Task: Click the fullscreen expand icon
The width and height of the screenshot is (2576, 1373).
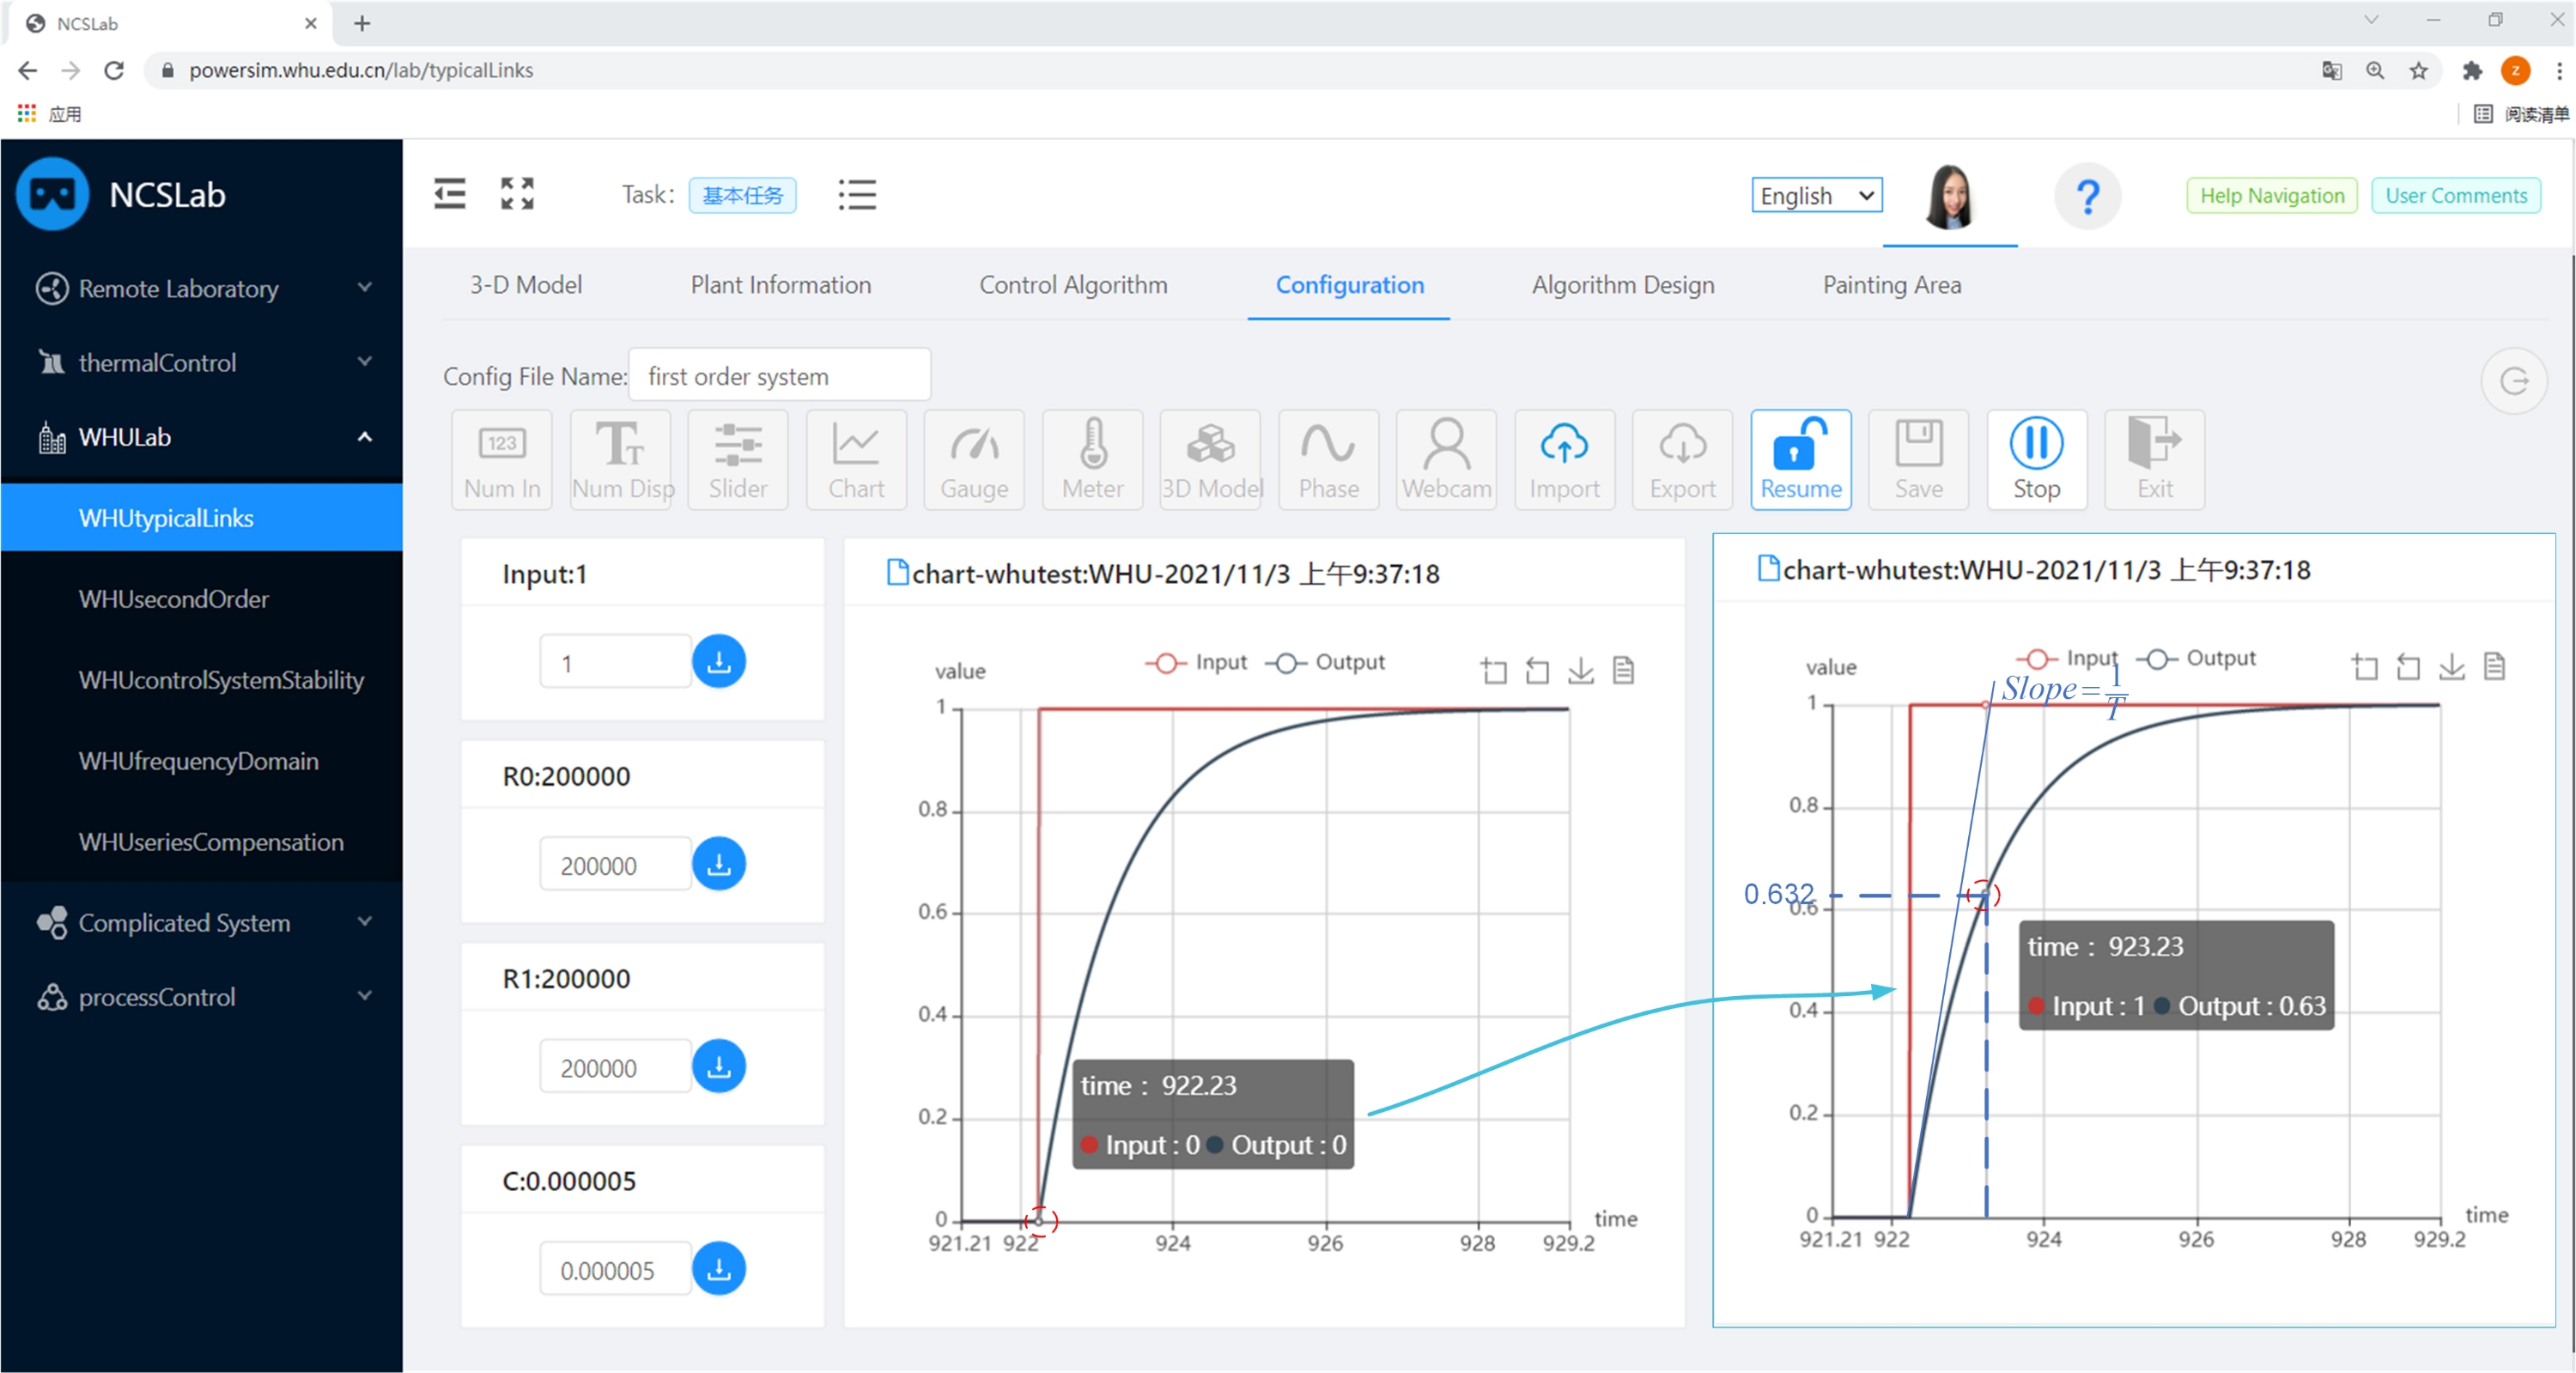Action: [x=517, y=194]
